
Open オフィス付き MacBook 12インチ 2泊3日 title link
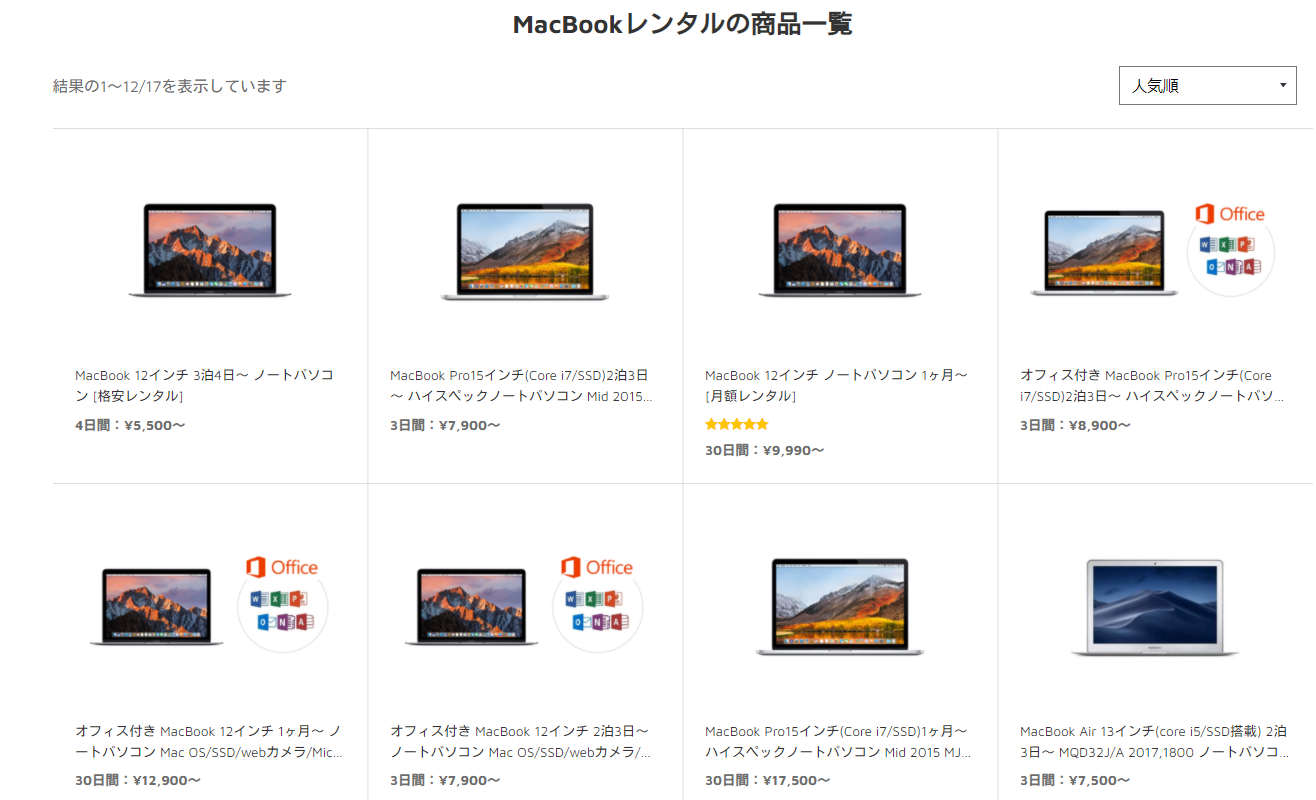coord(521,741)
